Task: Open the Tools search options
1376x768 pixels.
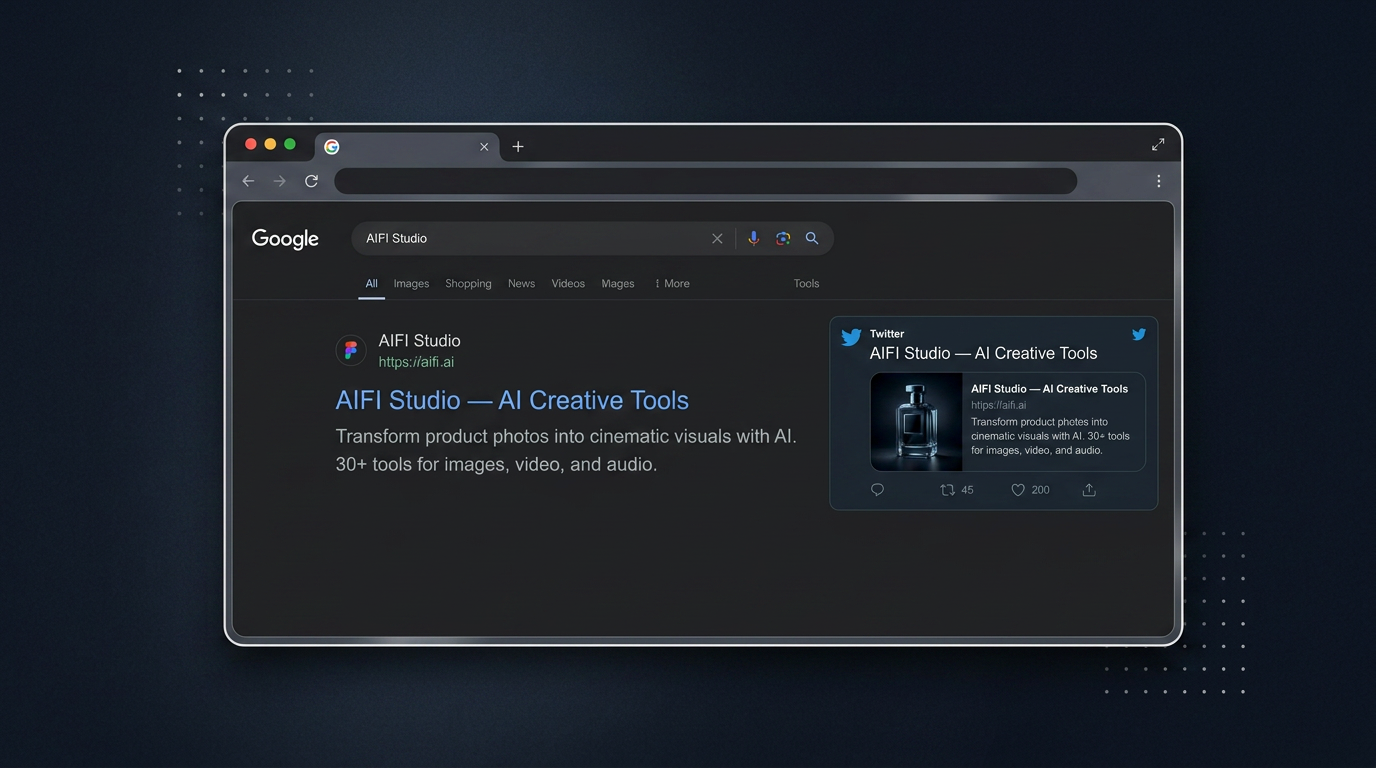Action: click(806, 284)
